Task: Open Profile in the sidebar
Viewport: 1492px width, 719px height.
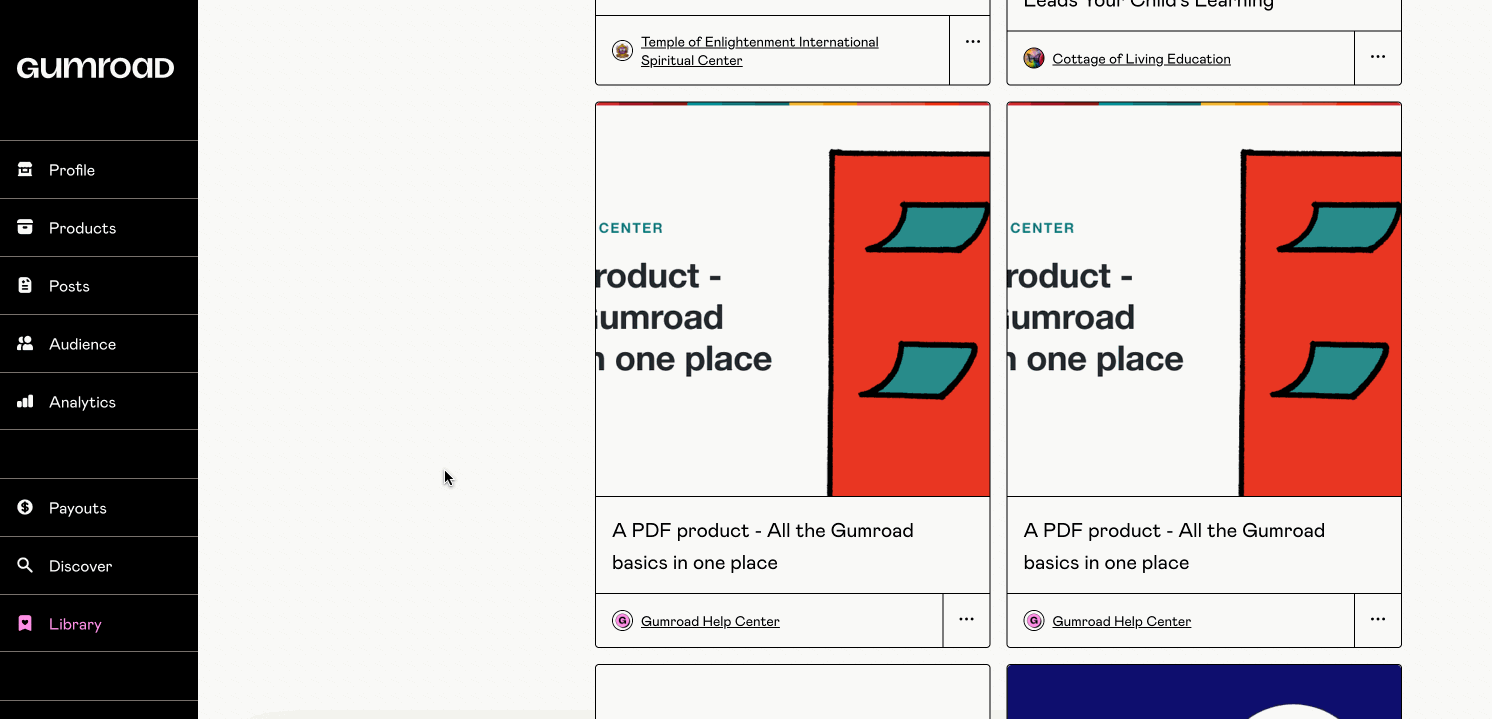Action: point(99,169)
